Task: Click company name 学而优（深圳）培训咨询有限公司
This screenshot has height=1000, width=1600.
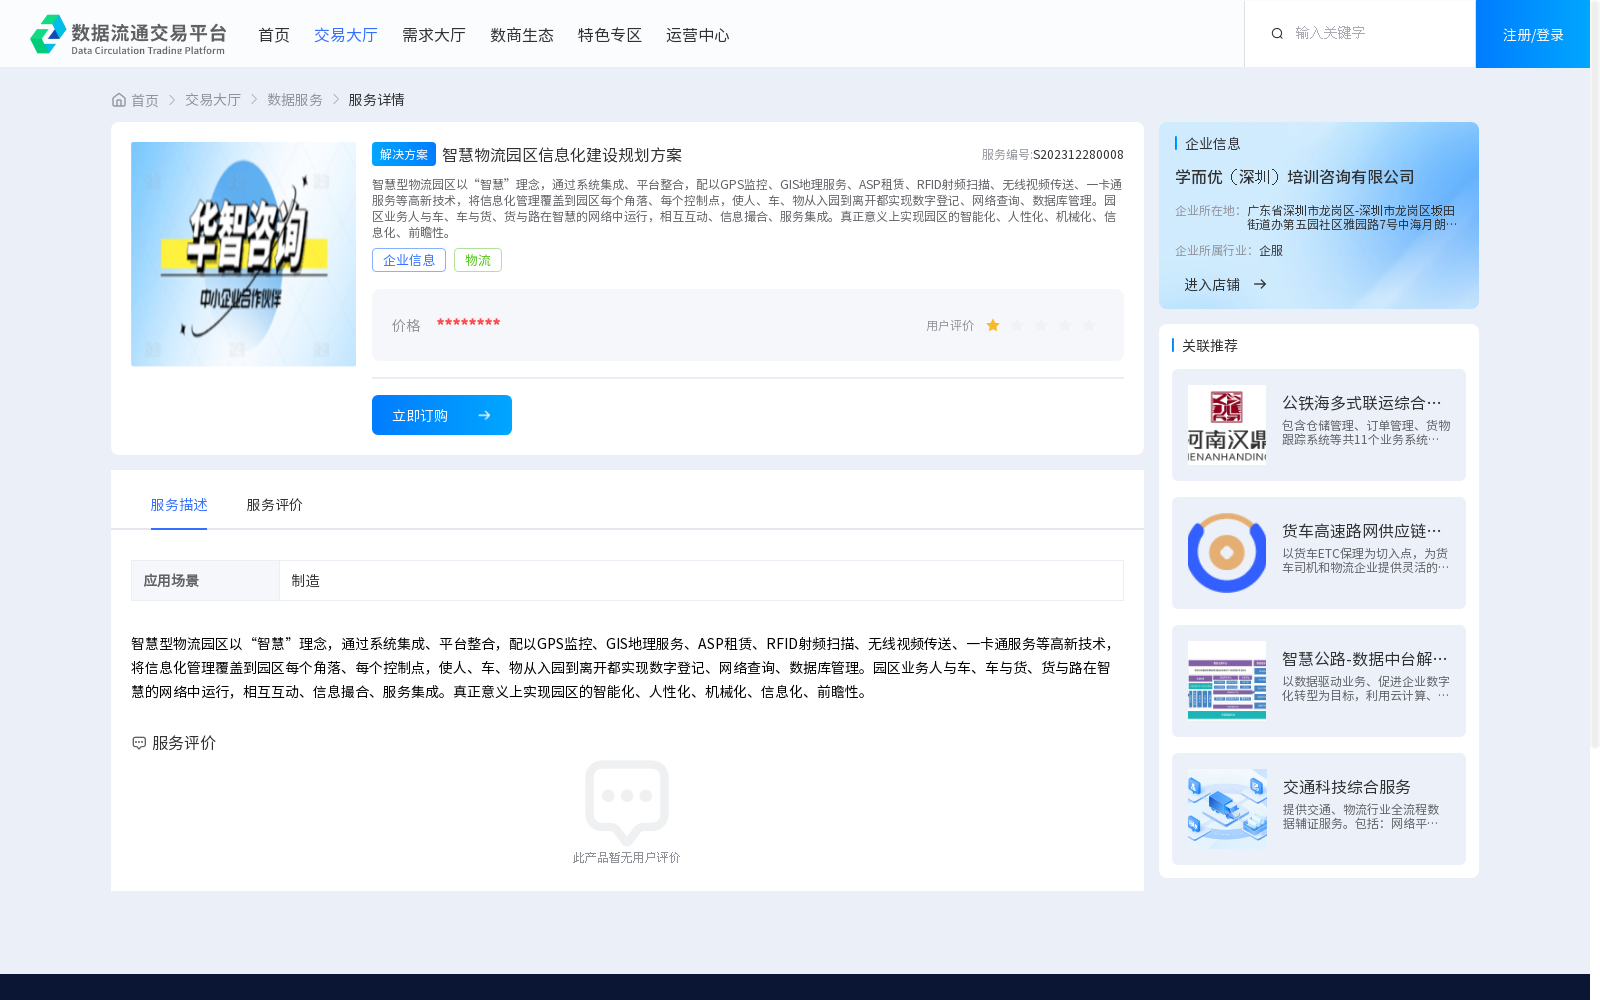Action: [x=1295, y=177]
